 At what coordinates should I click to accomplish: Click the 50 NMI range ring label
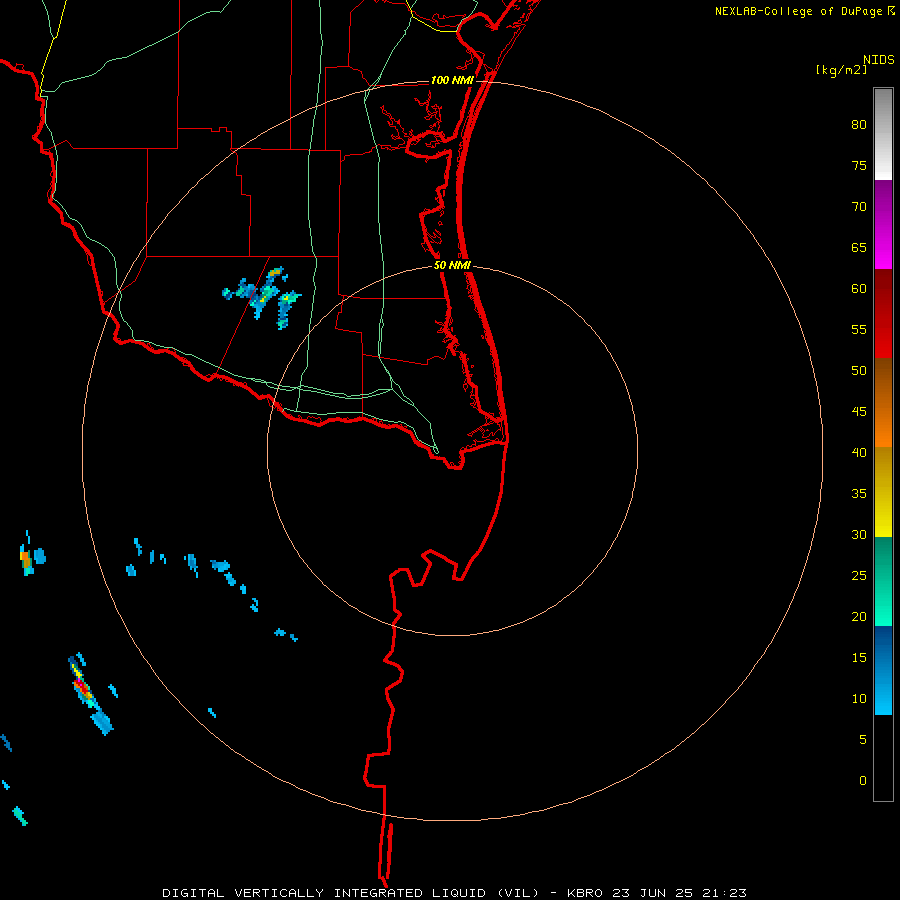[452, 265]
